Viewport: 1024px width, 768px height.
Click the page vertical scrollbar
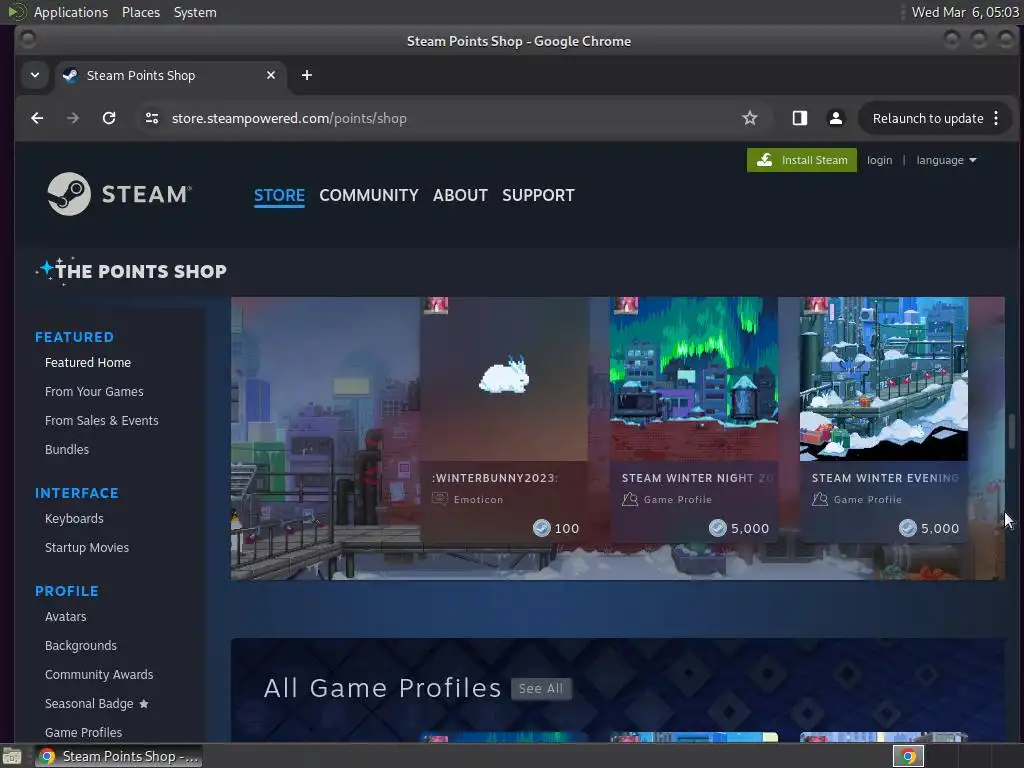click(1012, 431)
